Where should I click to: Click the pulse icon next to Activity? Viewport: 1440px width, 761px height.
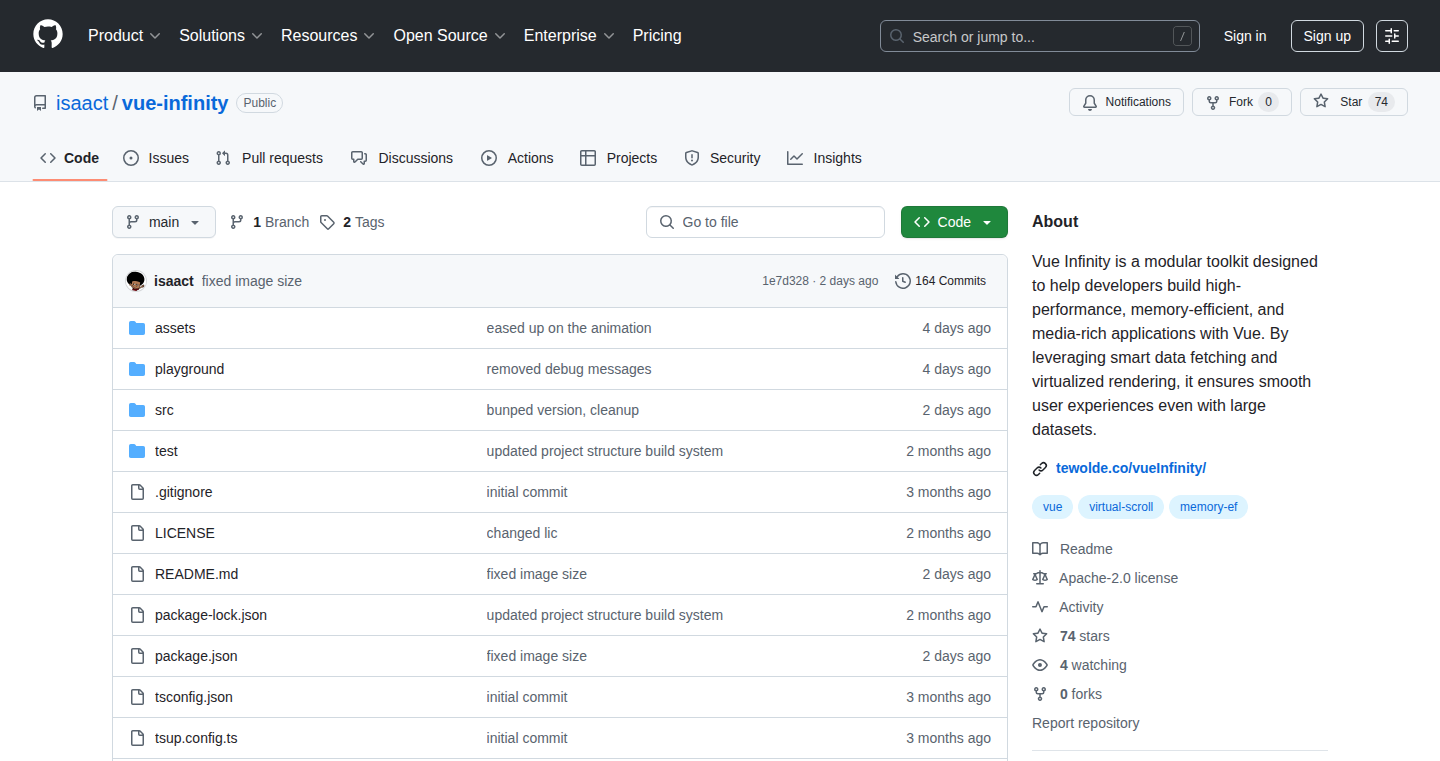[1040, 607]
